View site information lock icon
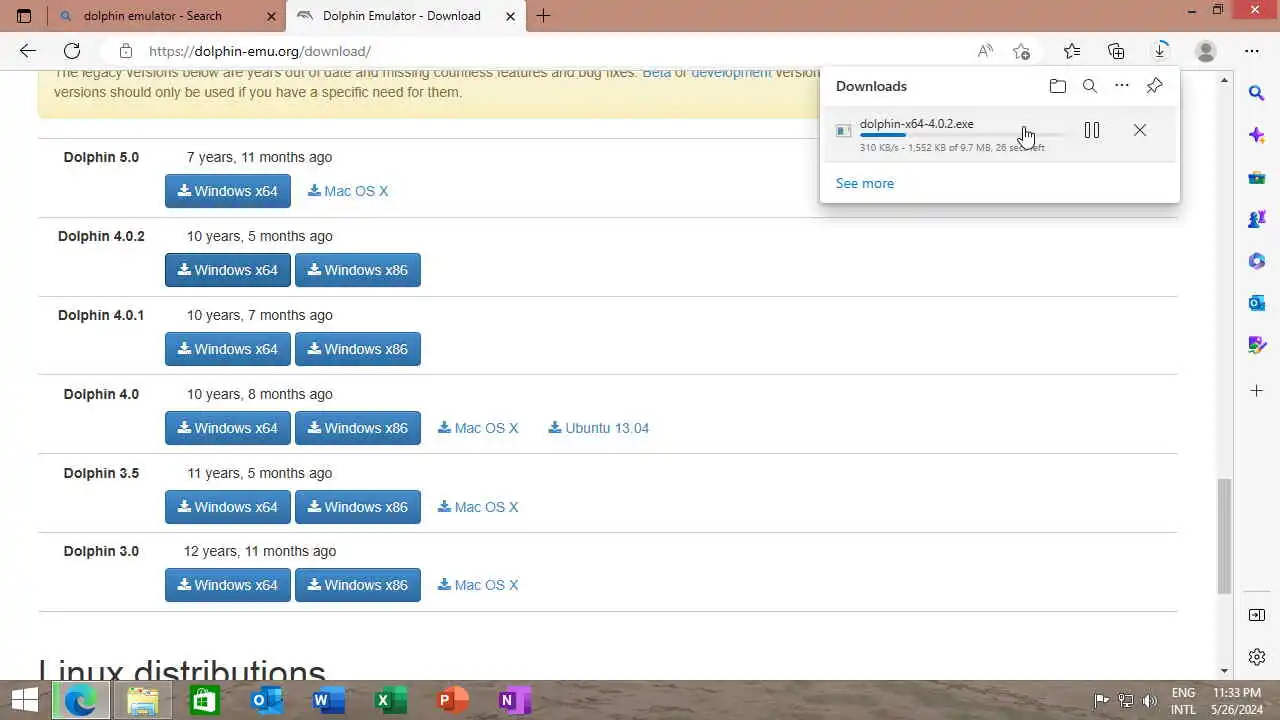Image resolution: width=1280 pixels, height=720 pixels. [x=125, y=51]
